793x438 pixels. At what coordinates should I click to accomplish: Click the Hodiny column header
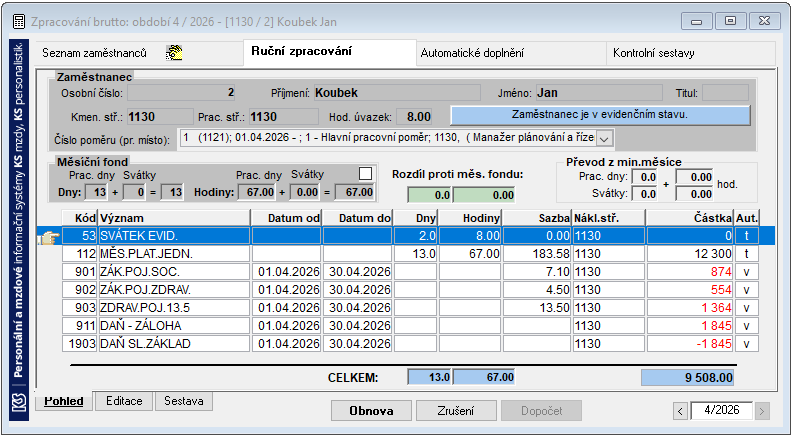click(x=470, y=218)
